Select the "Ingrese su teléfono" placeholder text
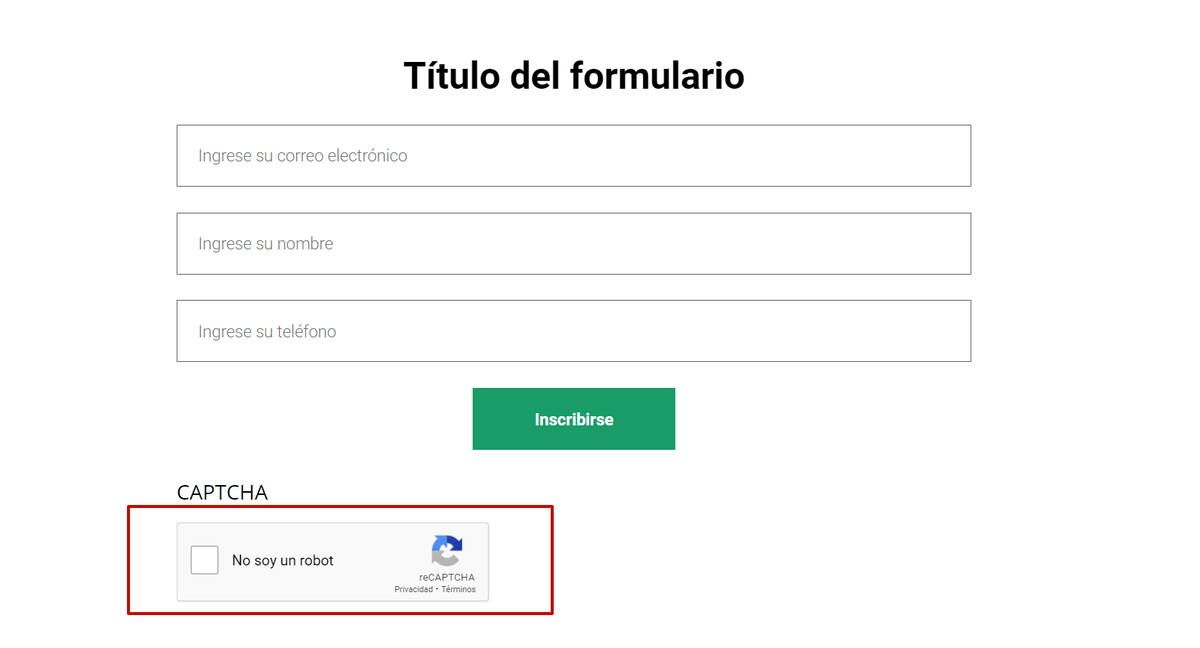This screenshot has height=648, width=1200. 267,332
